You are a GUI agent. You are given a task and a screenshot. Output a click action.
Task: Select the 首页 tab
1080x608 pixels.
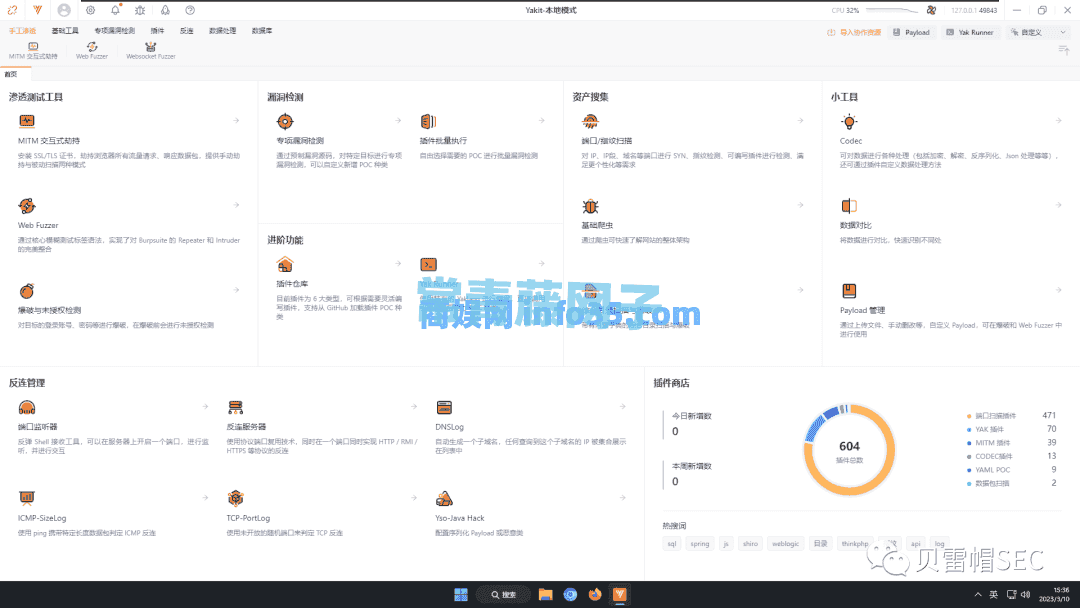pyautogui.click(x=11, y=74)
